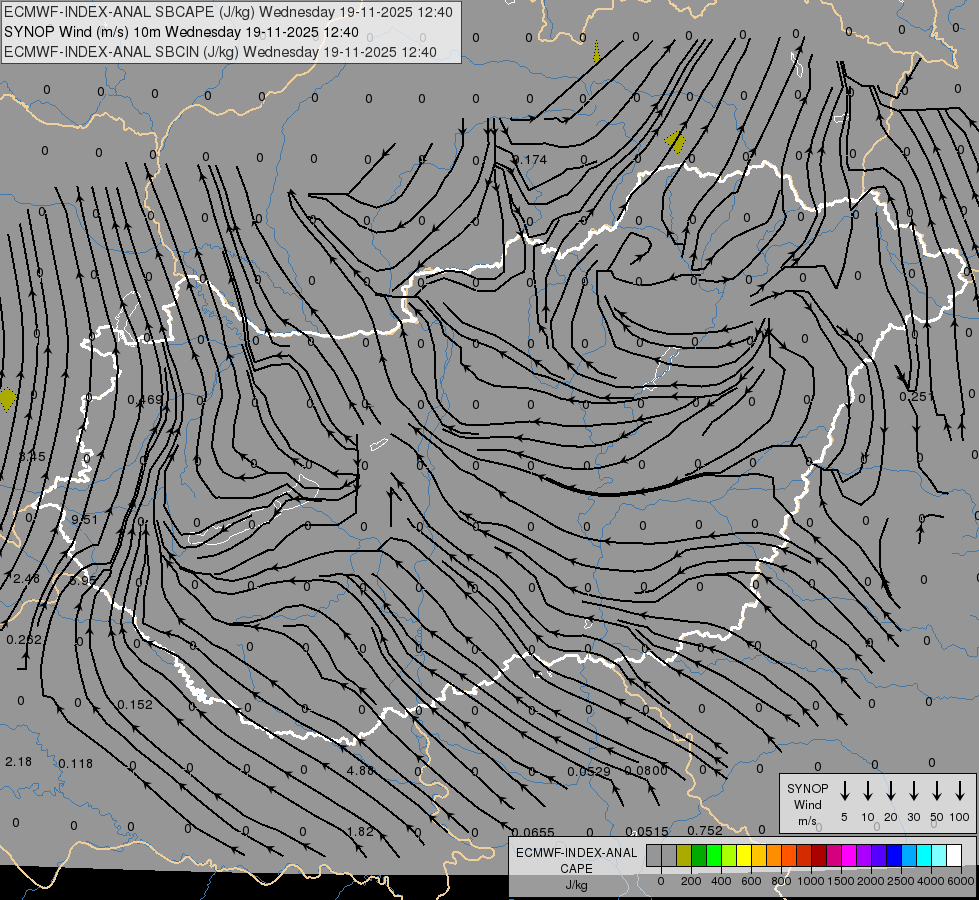Click the 0.0655 value on the map
The height and width of the screenshot is (900, 979).
point(533,832)
